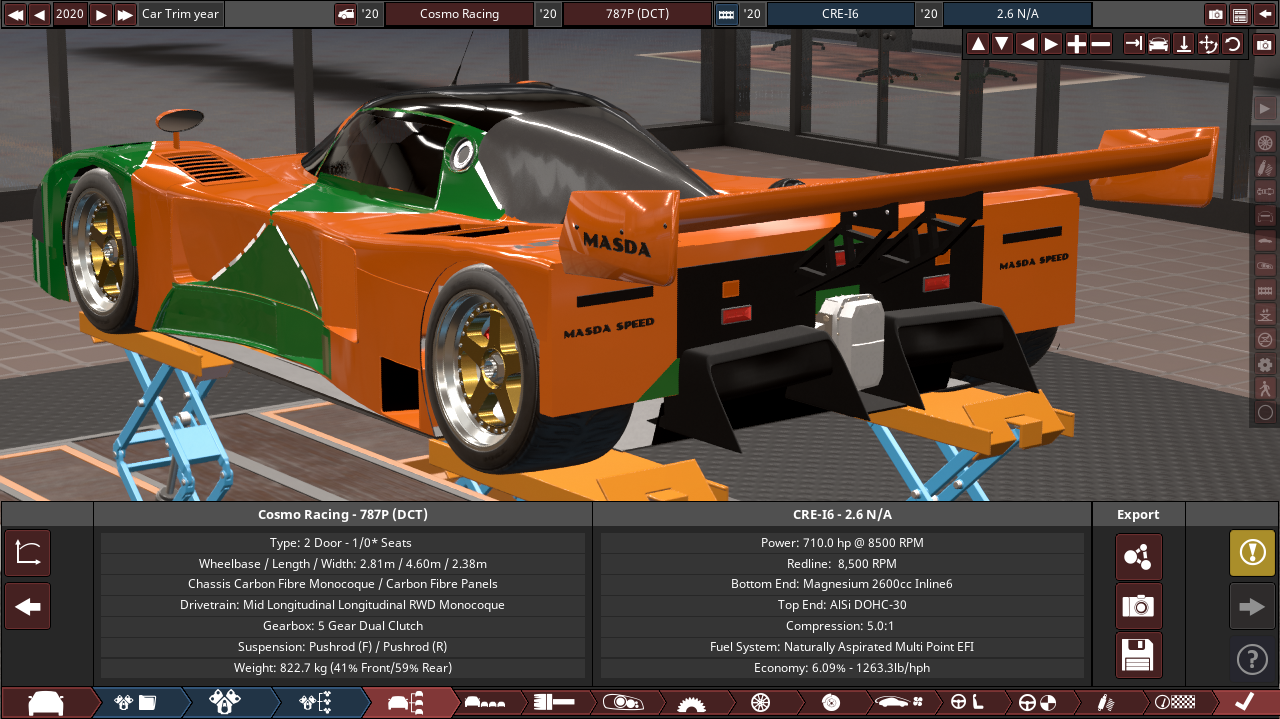Move camera up with up-arrow button
Viewport: 1280px width, 719px height.
[x=978, y=44]
